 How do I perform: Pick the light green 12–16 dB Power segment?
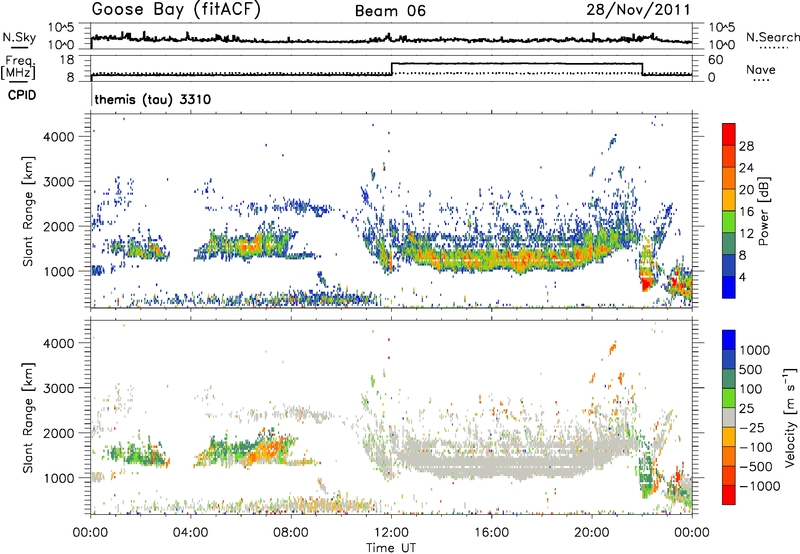click(x=729, y=222)
